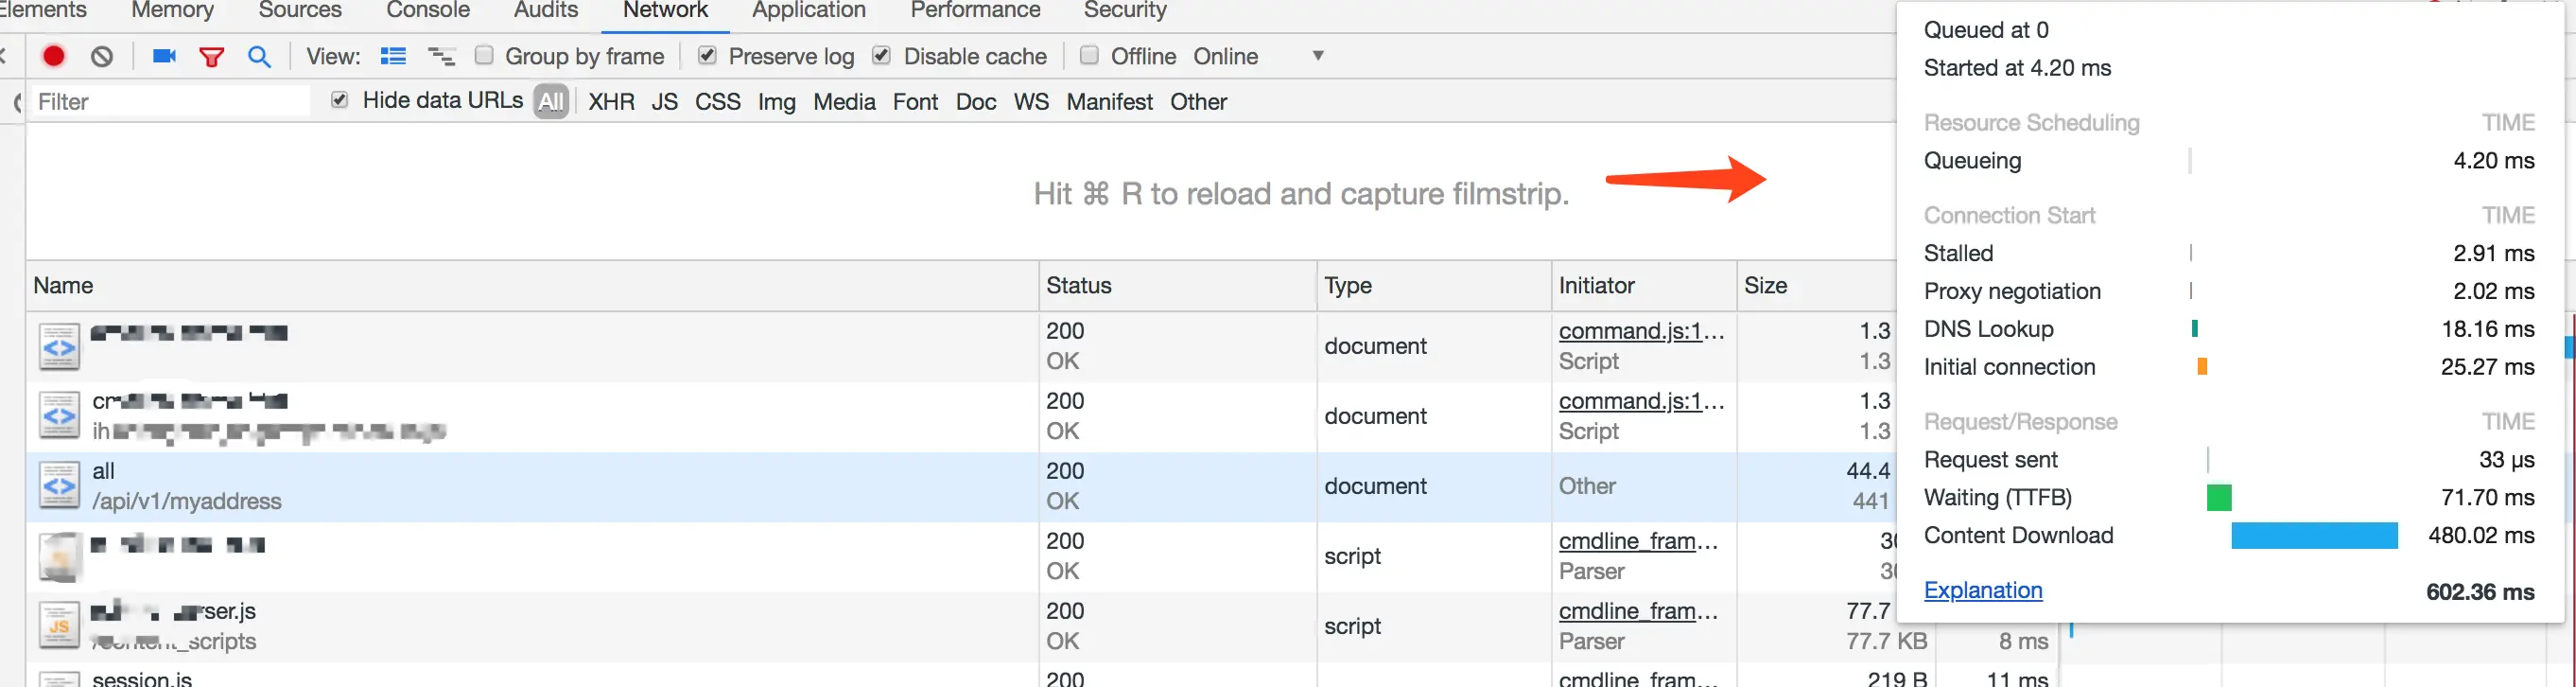Click document icon of 'all' request
Screen dimensions: 2576x687
coord(59,486)
